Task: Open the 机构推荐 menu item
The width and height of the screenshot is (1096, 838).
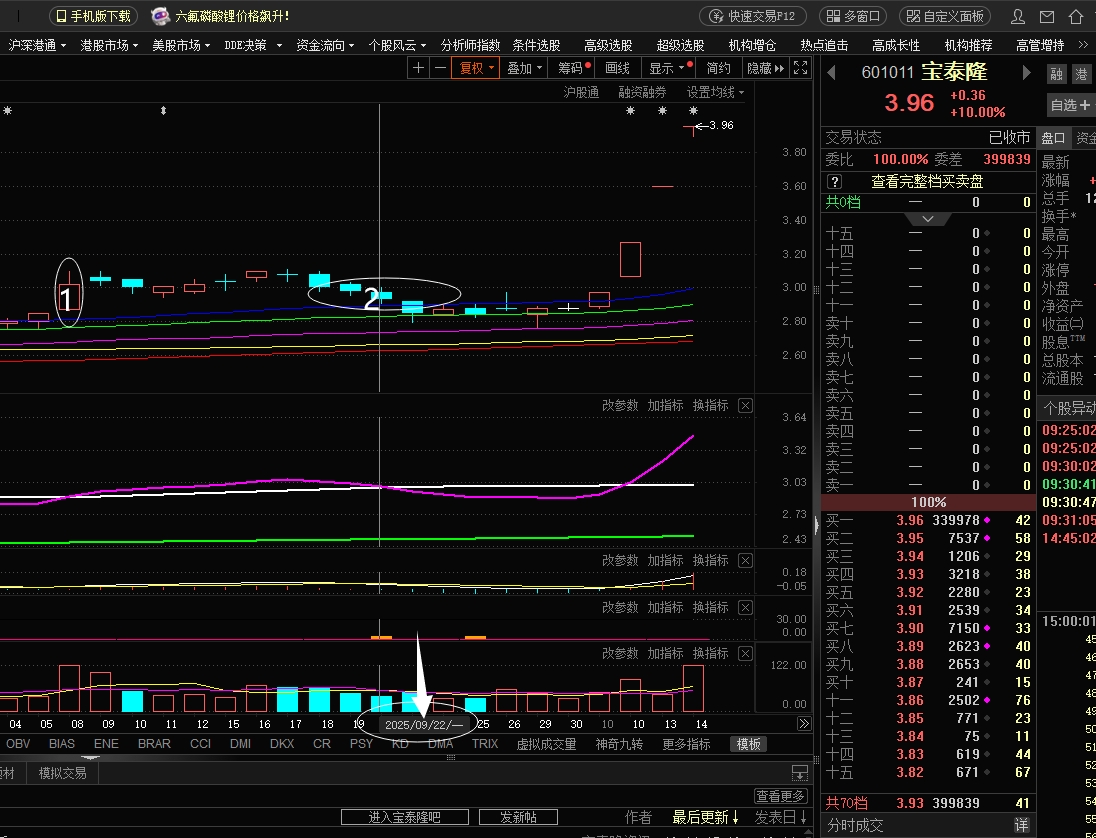Action: 968,45
